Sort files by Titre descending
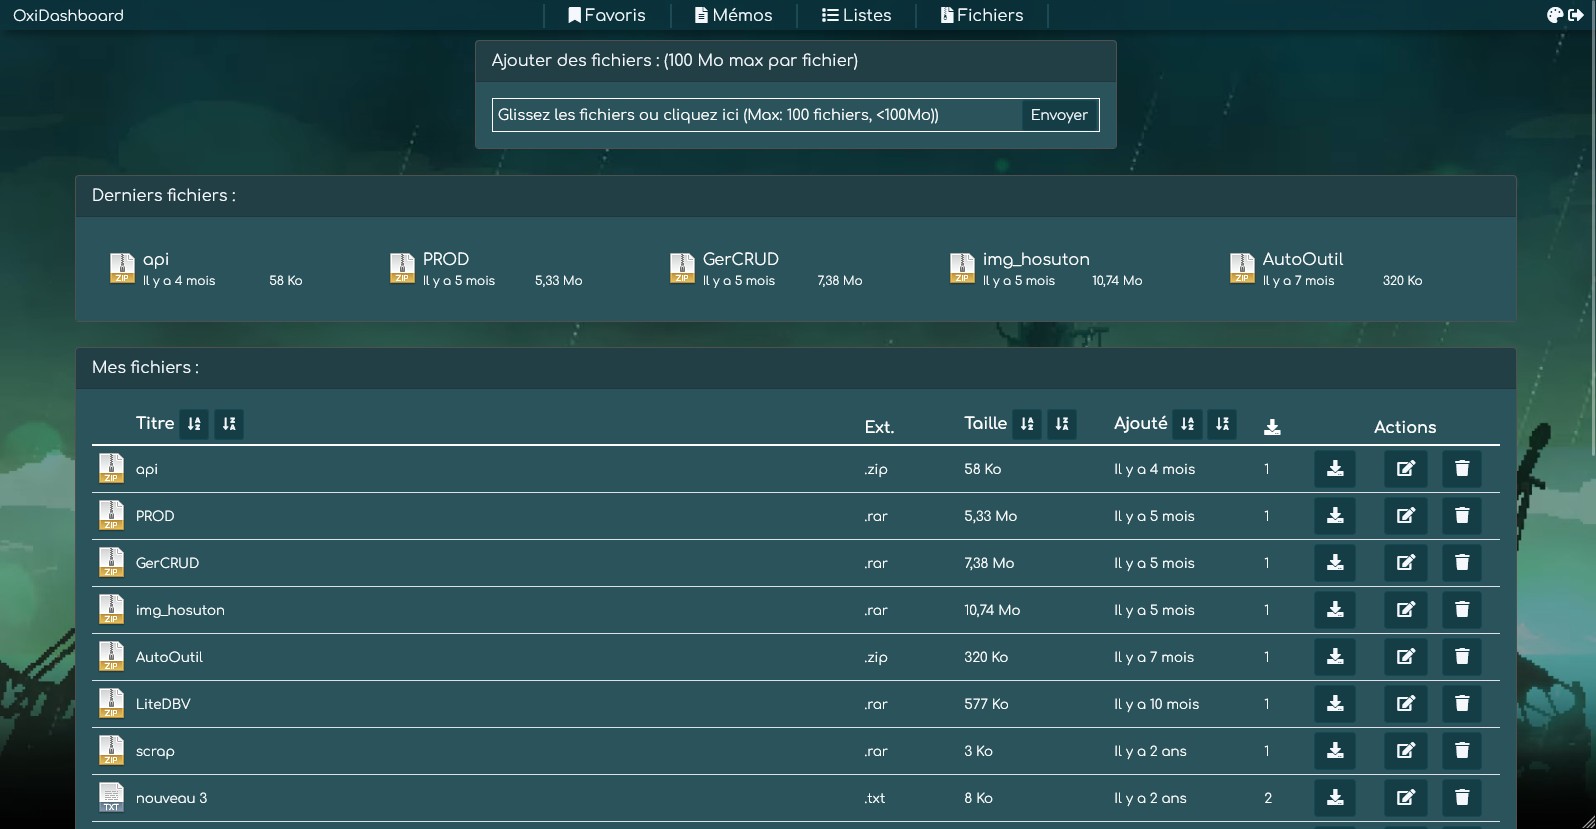Screen dimensions: 1596x829 pyautogui.click(x=229, y=424)
